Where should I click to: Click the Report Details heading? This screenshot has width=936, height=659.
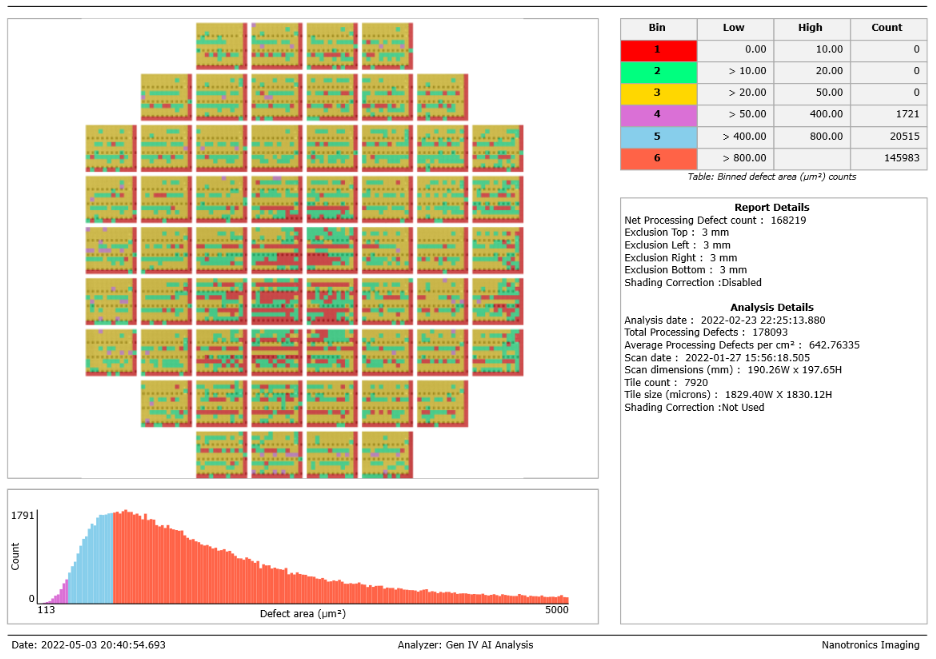[771, 208]
